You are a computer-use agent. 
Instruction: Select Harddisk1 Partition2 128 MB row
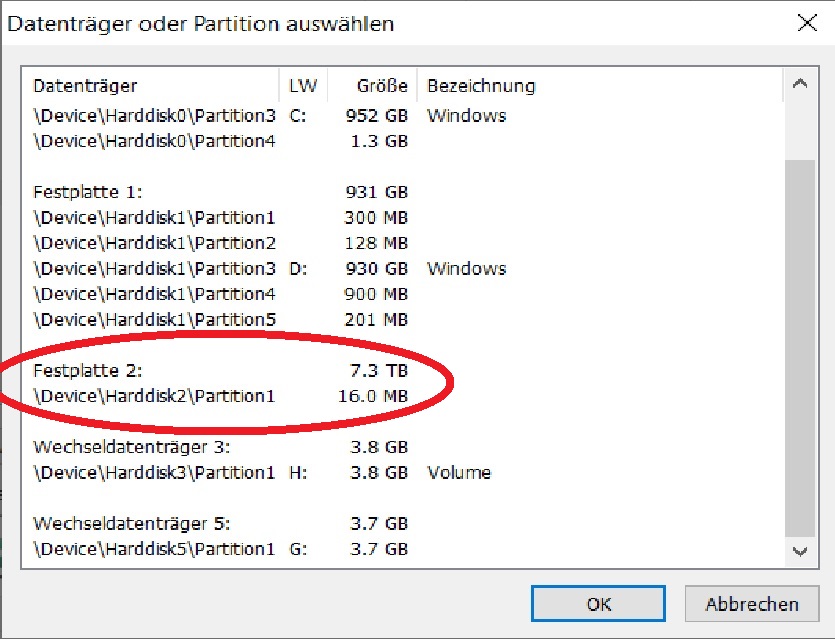pos(403,243)
